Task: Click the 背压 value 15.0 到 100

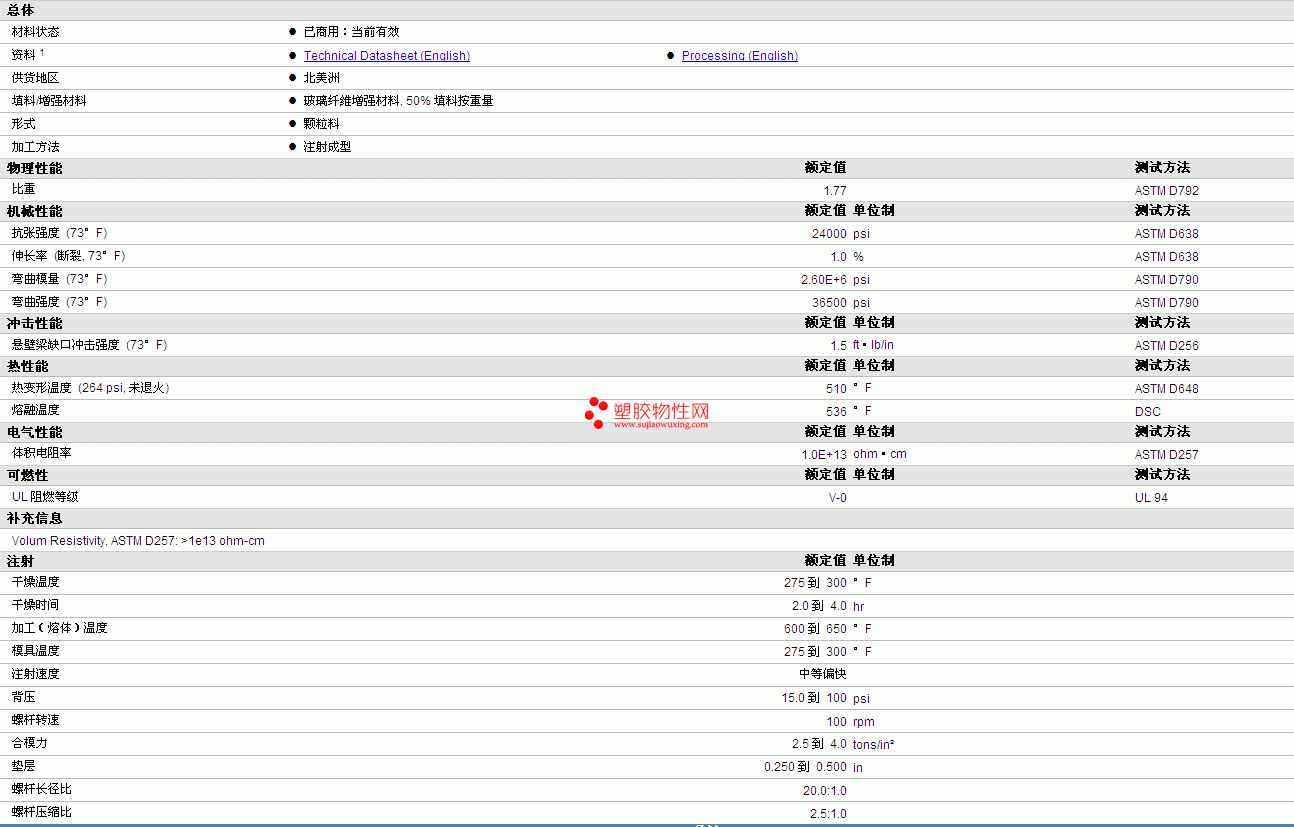Action: tap(814, 698)
